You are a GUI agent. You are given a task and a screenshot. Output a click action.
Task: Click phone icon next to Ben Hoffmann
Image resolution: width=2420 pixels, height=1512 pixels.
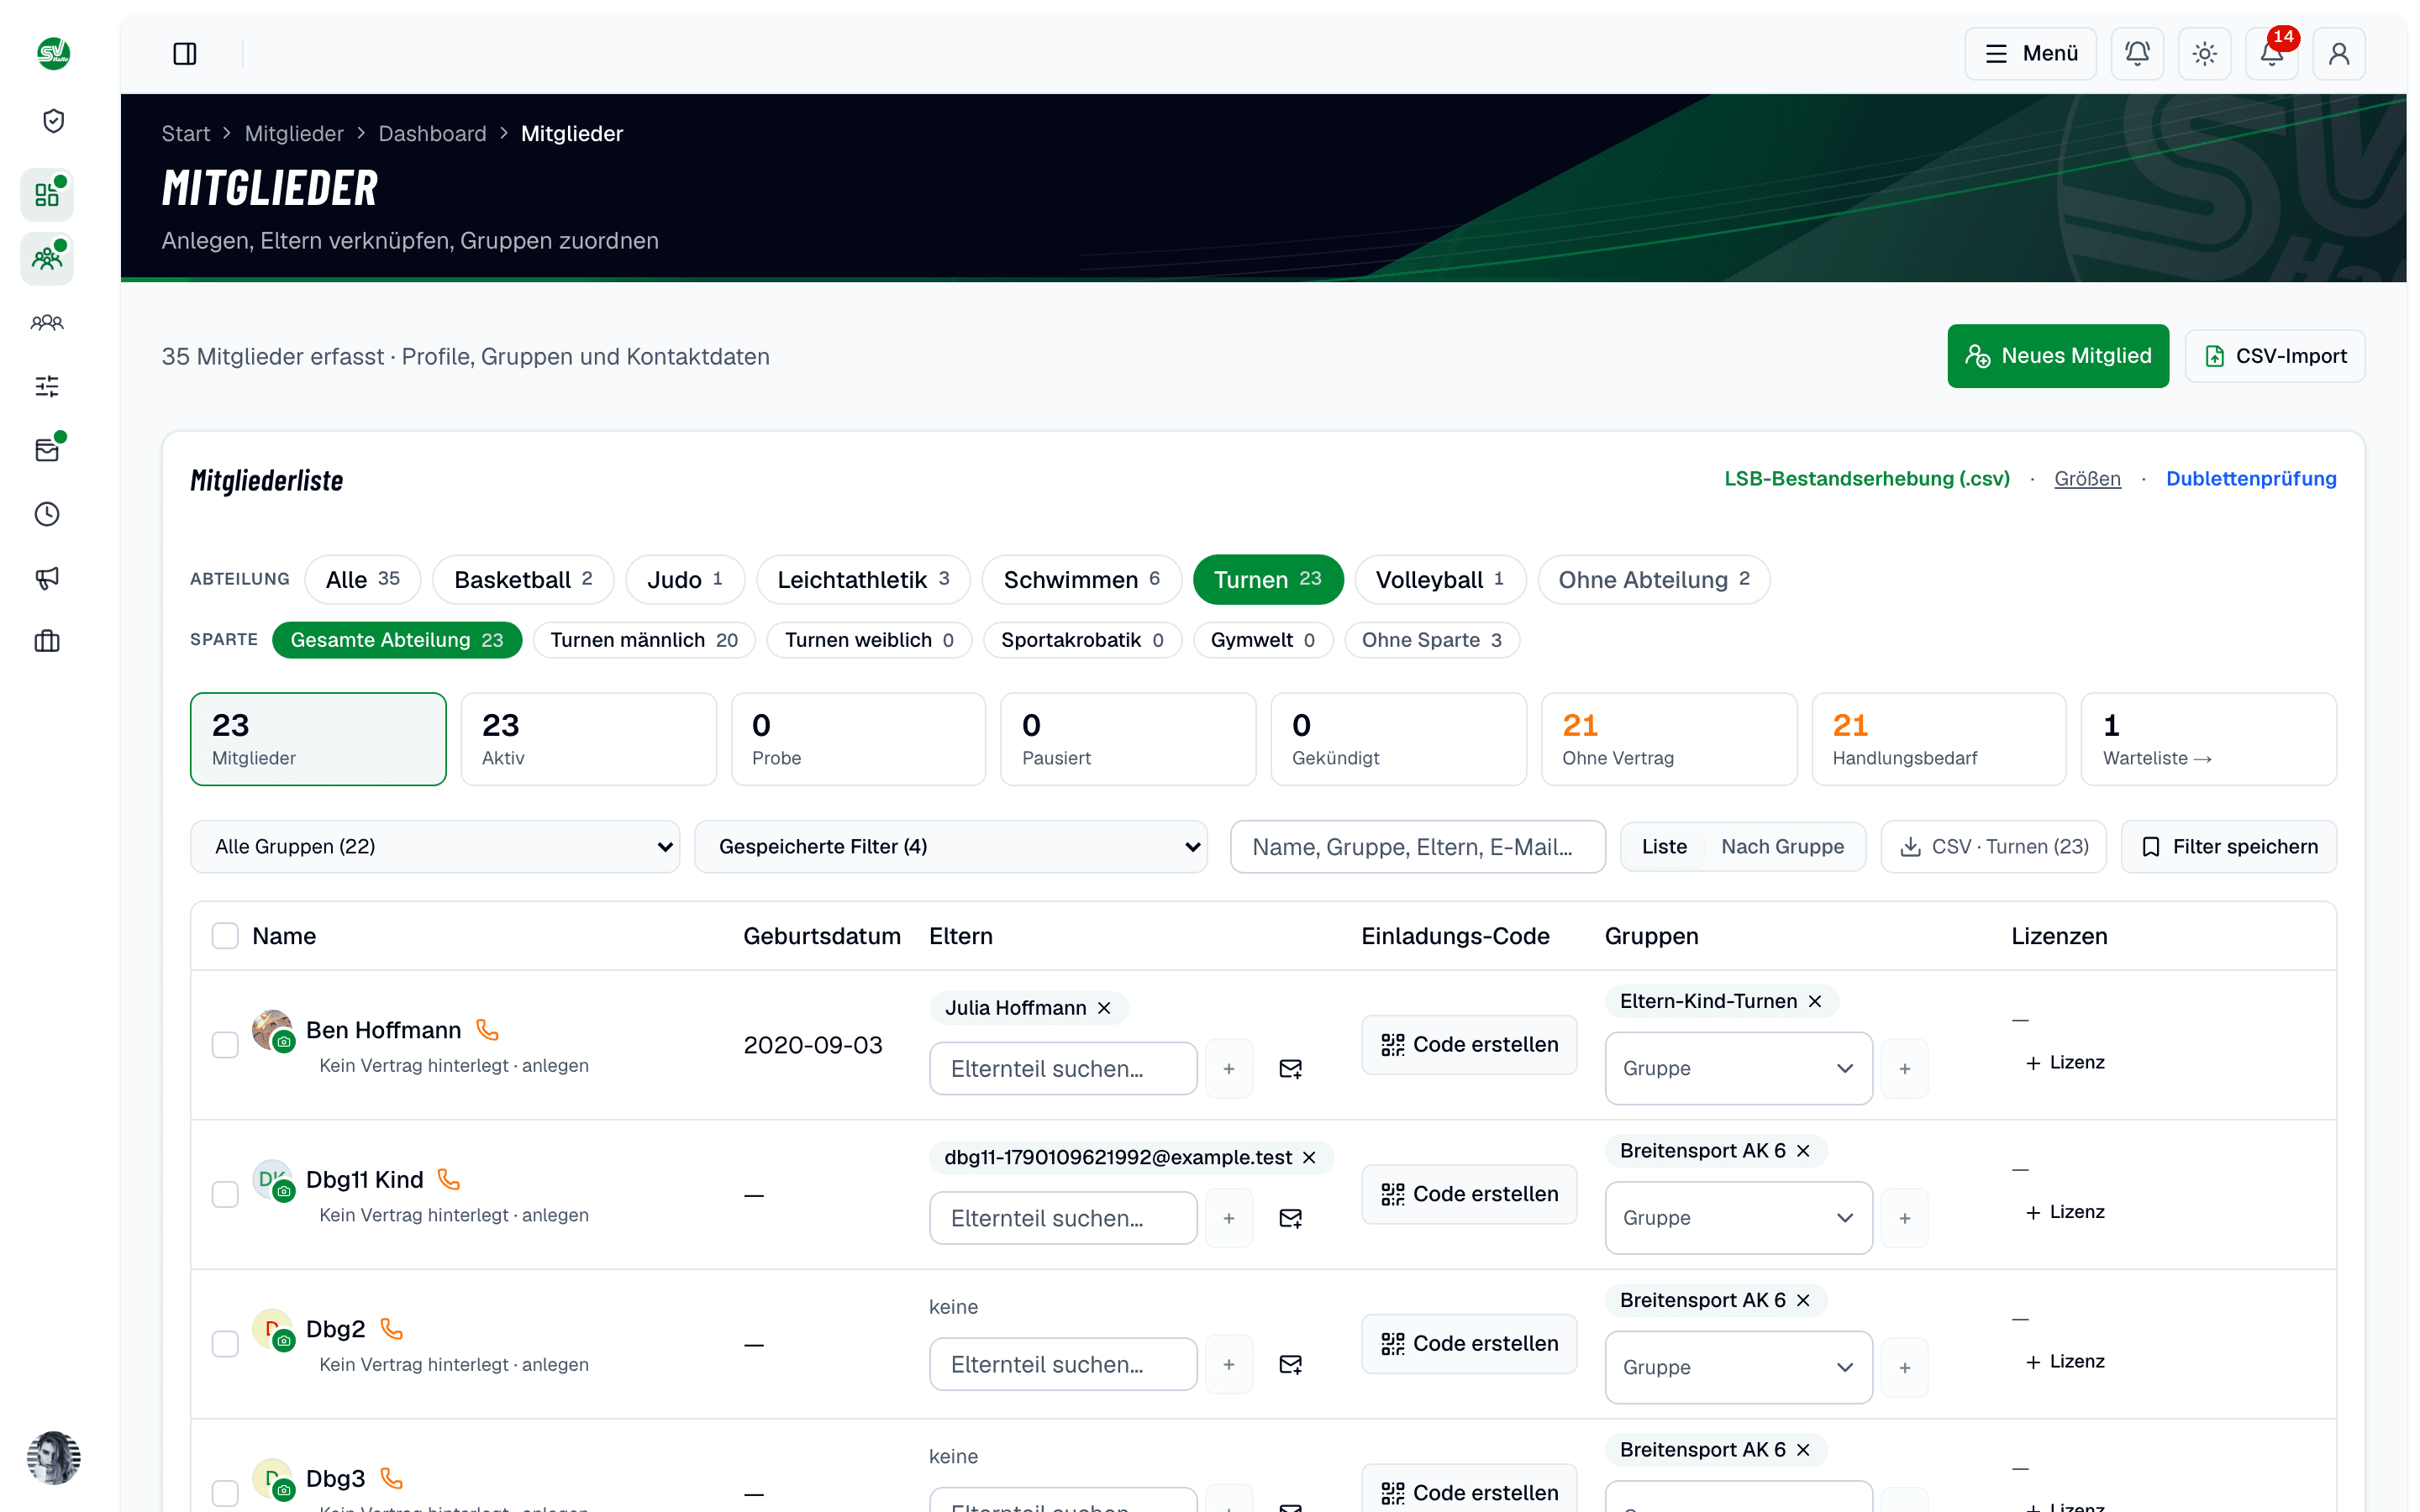(x=487, y=1029)
